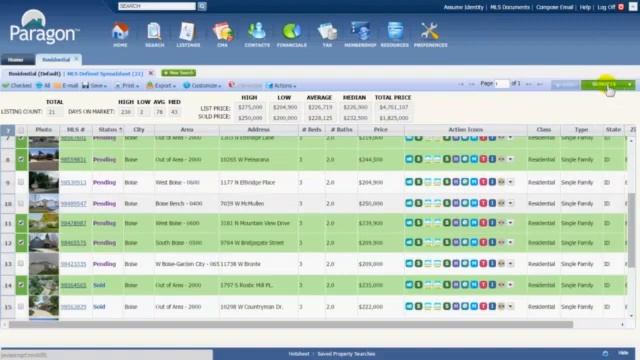Image resolution: width=640 pixels, height=360 pixels.
Task: Click the second green dollar icon in row 14
Action: click(x=447, y=285)
